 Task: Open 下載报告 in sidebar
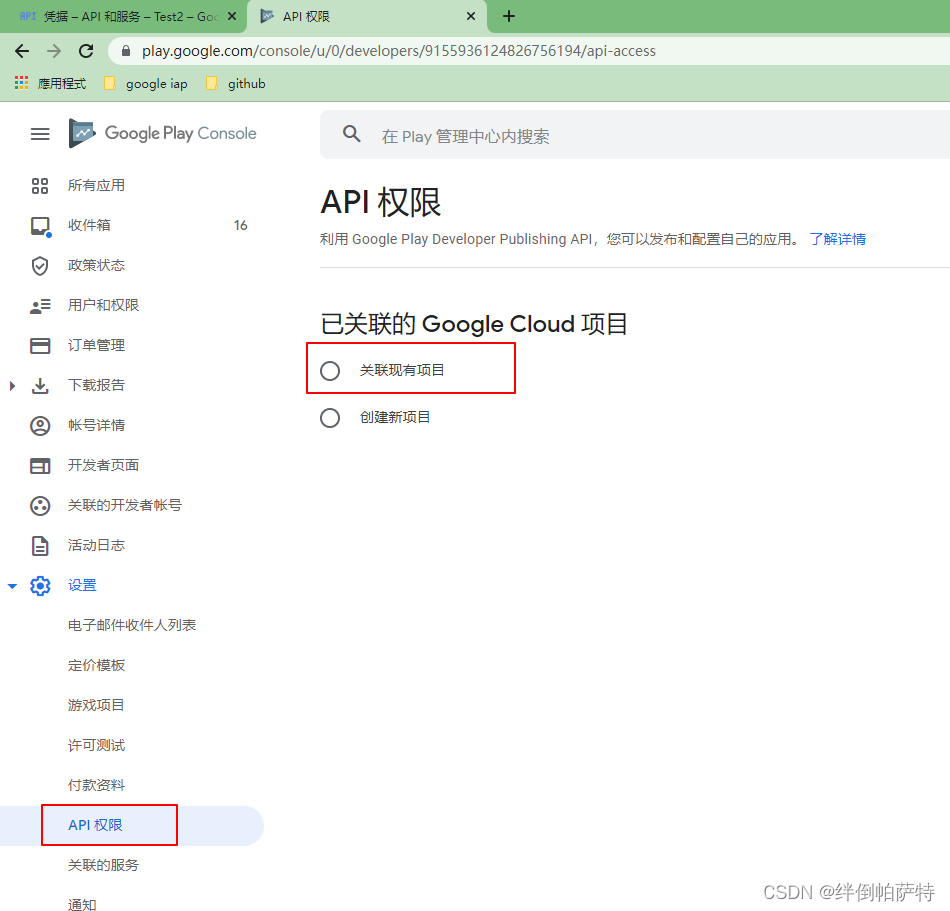tap(96, 385)
